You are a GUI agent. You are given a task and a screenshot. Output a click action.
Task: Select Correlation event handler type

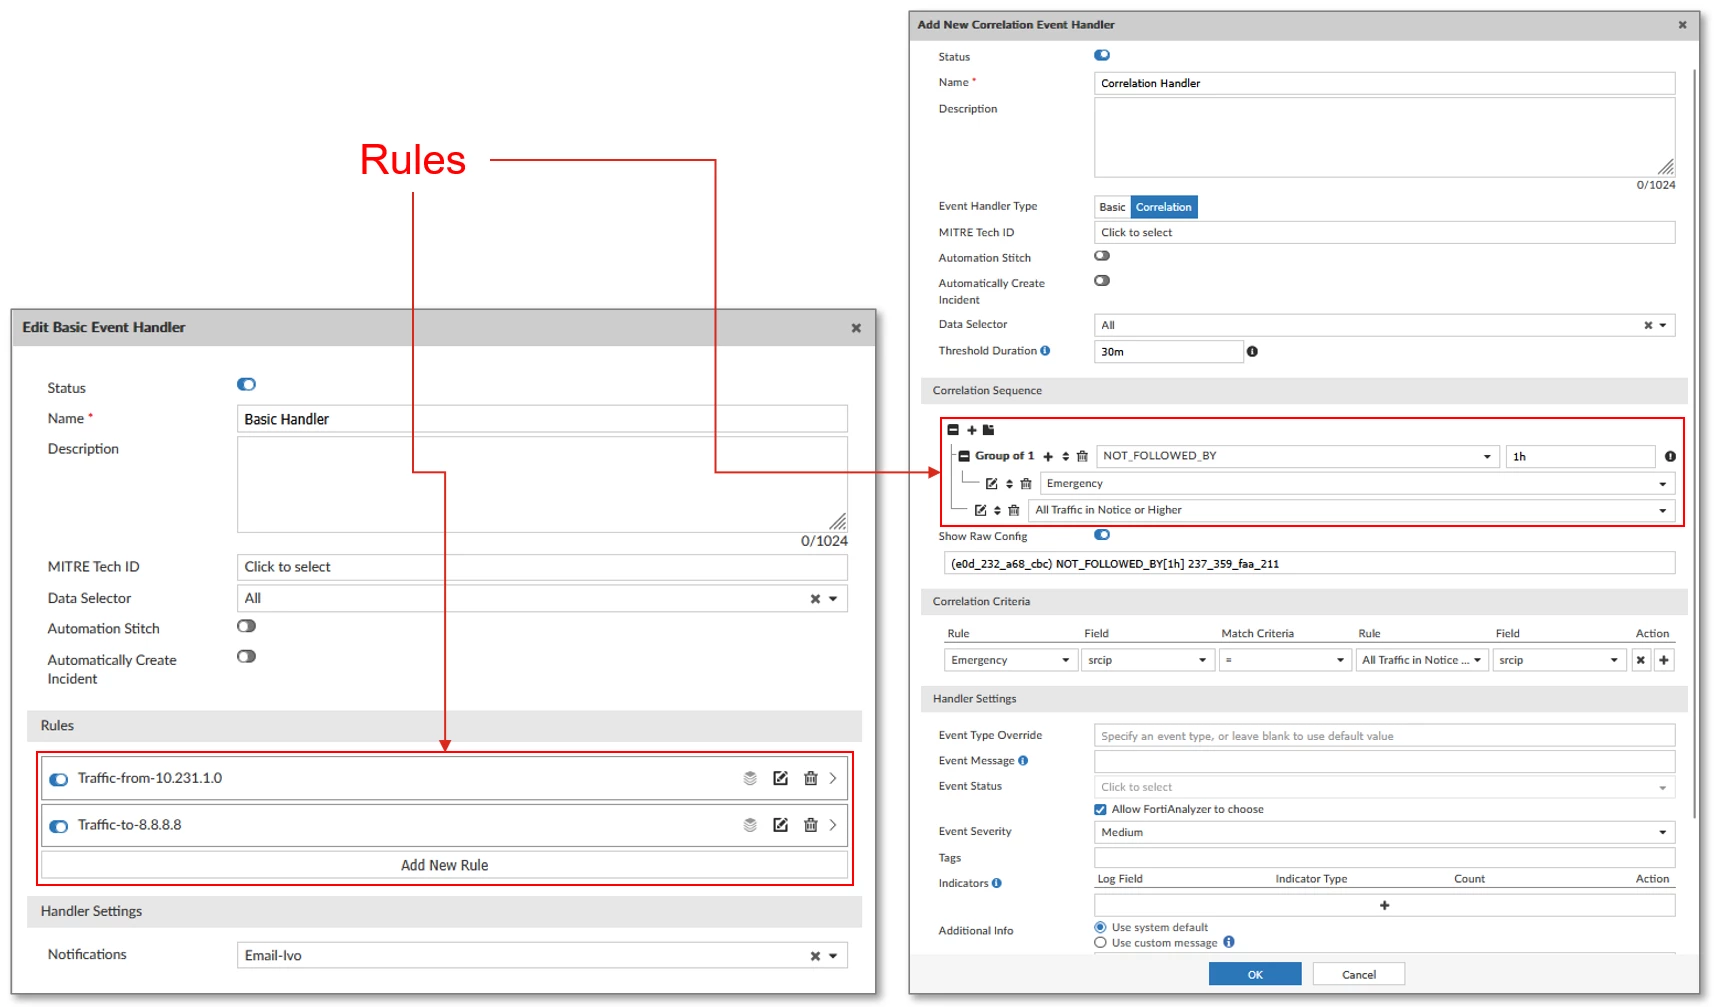[x=1163, y=207]
